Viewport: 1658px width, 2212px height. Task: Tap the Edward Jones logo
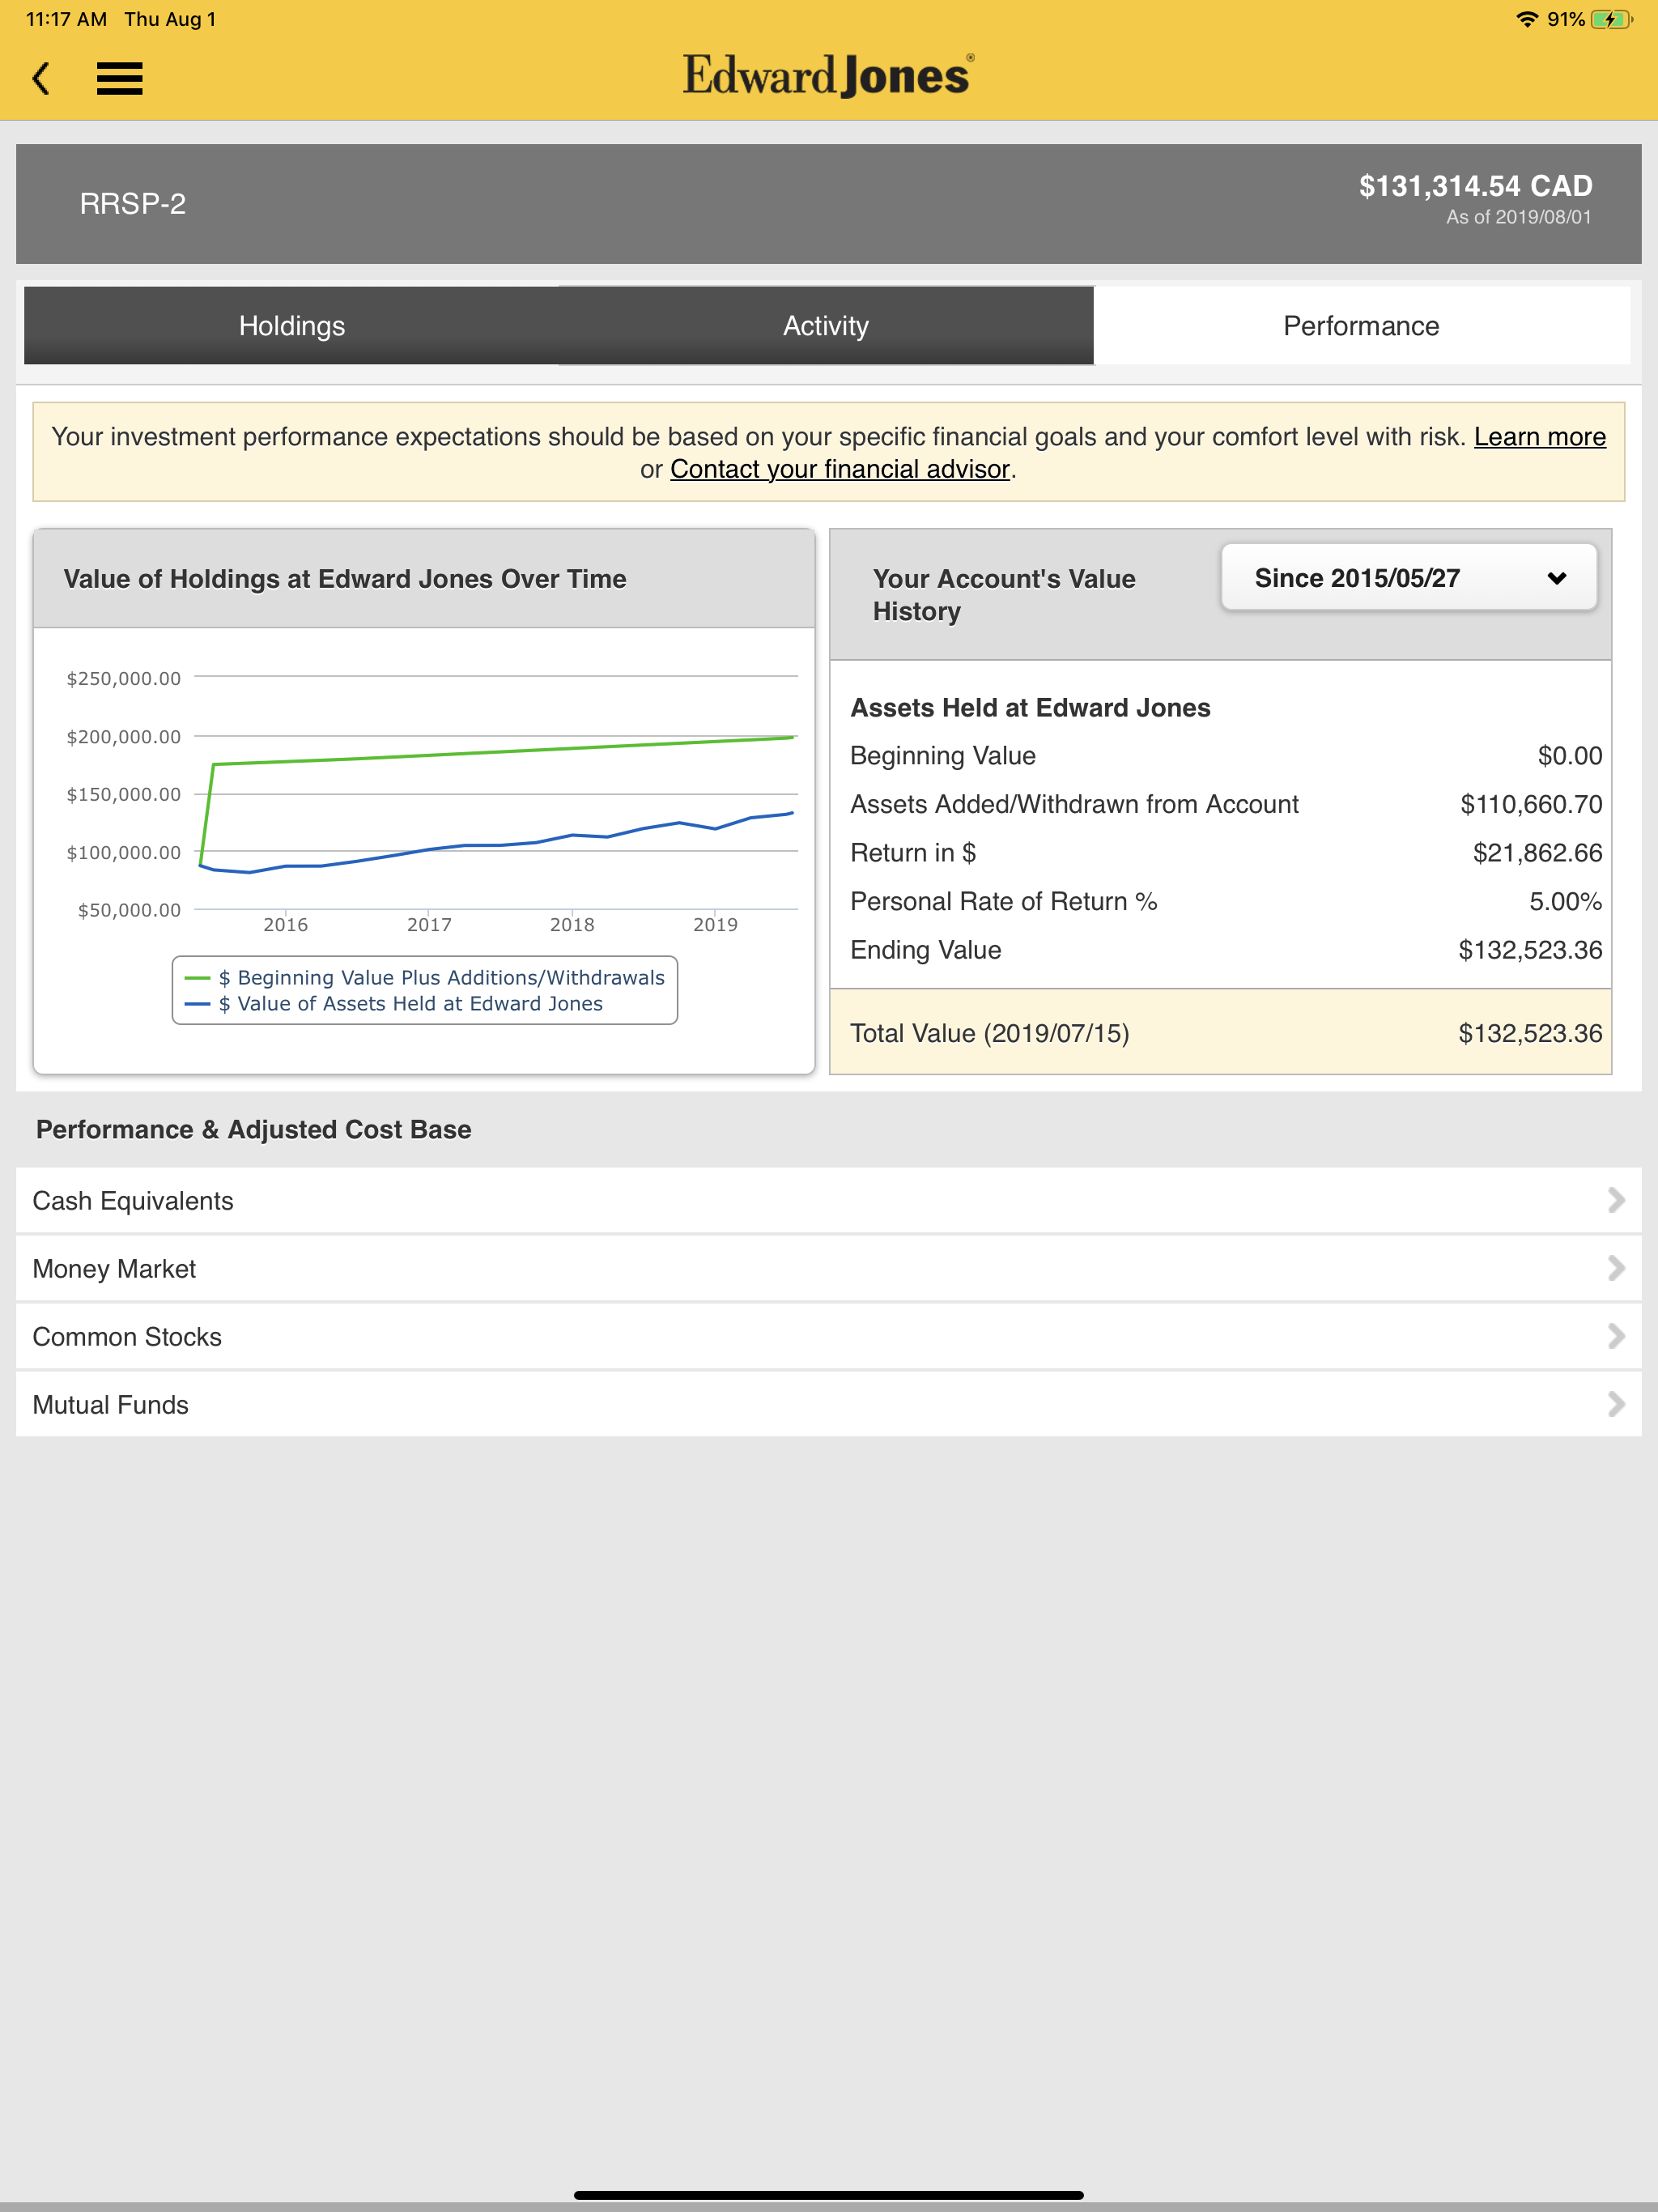pyautogui.click(x=828, y=75)
